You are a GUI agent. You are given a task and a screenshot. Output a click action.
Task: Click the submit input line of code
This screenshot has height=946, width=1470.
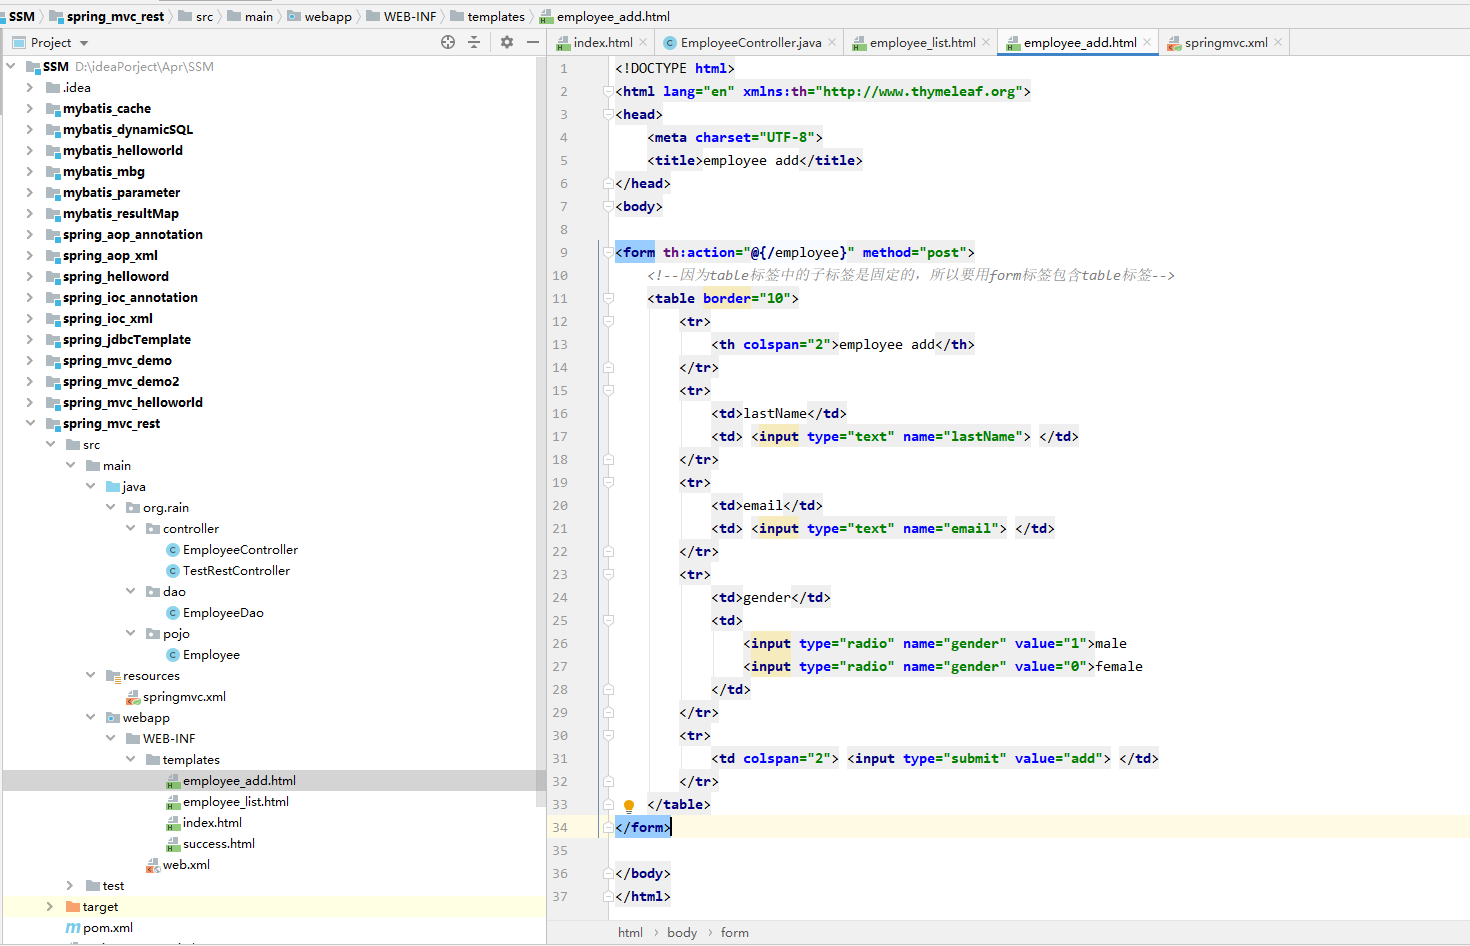point(935,758)
